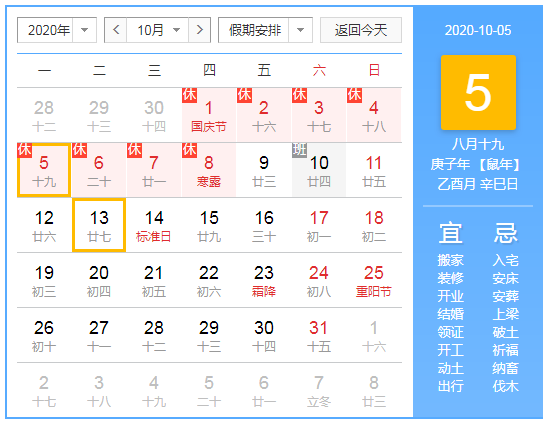Viewport: 547px width, 421px height.
Task: Select October 5 holiday date cell
Action: [44, 170]
